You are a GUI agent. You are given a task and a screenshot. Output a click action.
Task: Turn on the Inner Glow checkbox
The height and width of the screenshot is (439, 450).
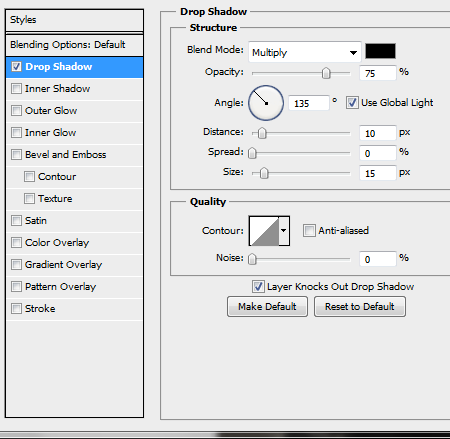coord(16,133)
